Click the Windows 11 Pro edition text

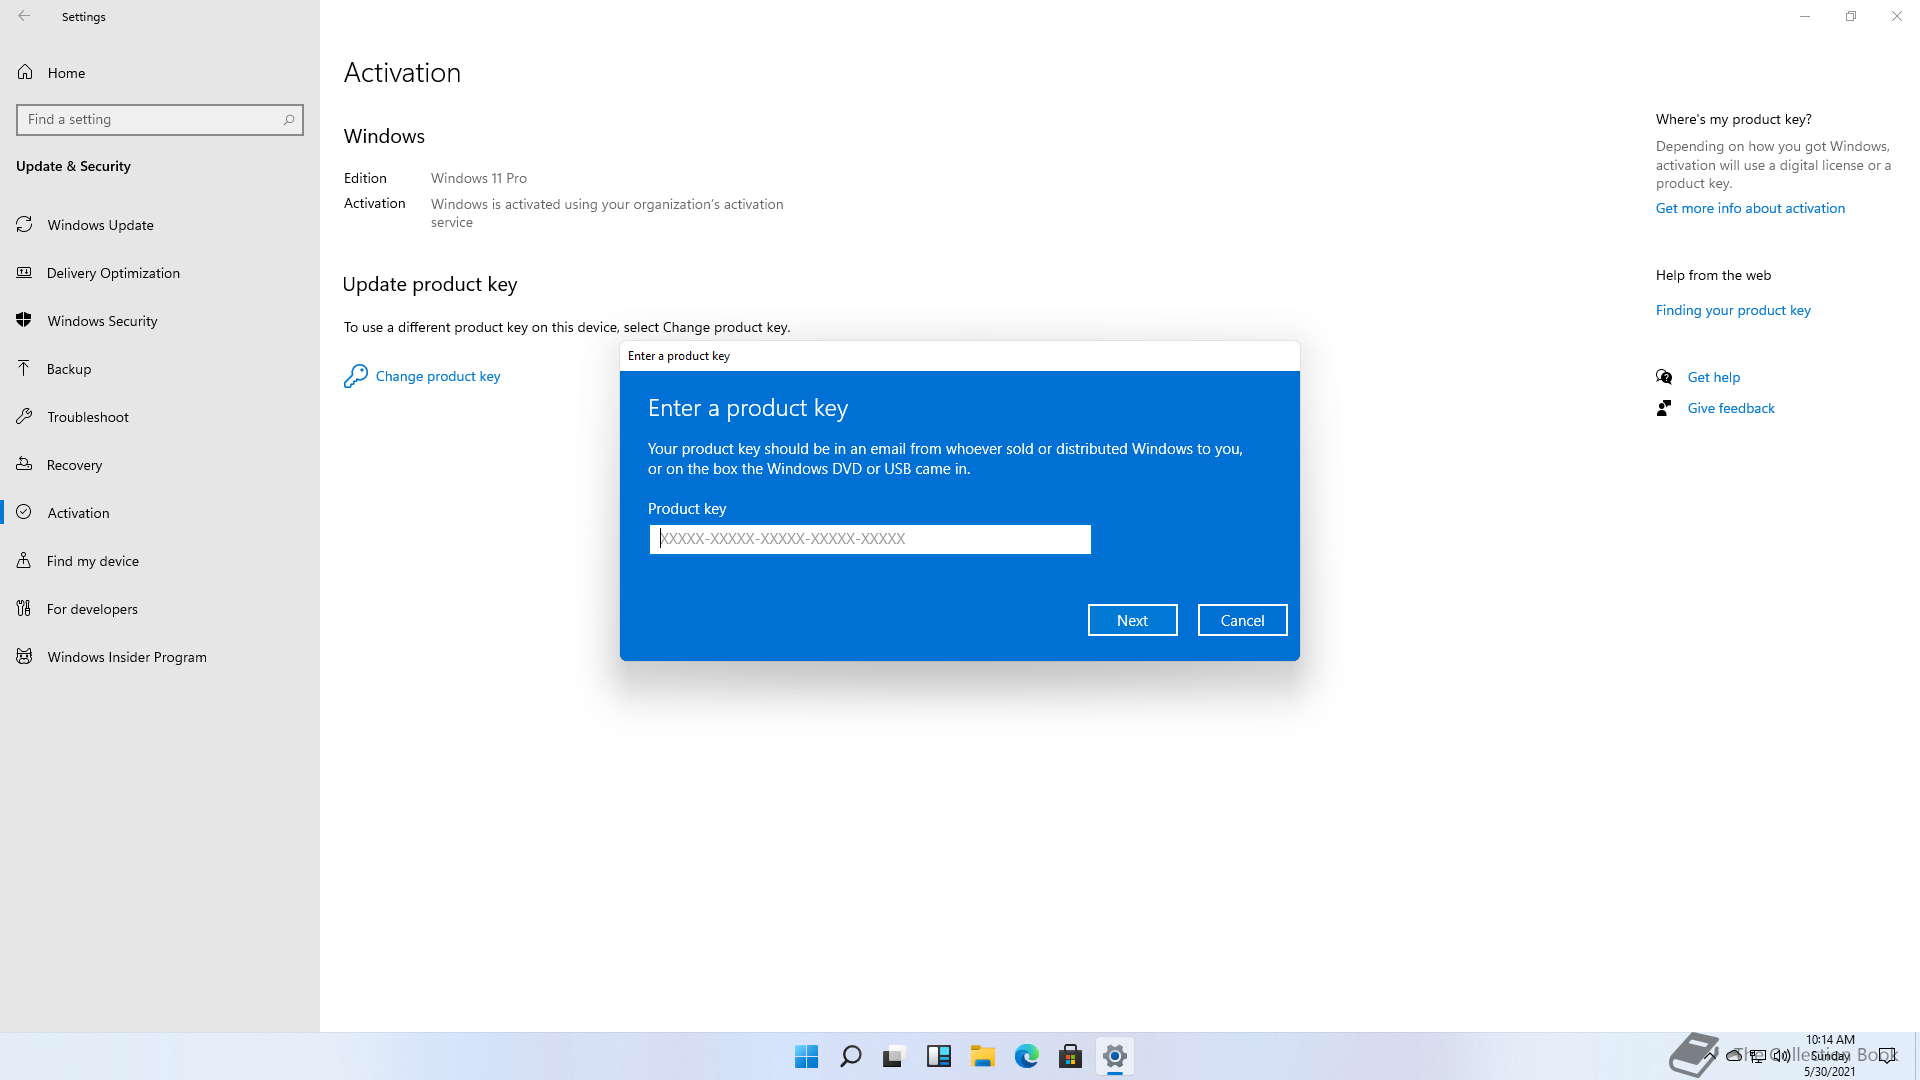click(x=479, y=178)
